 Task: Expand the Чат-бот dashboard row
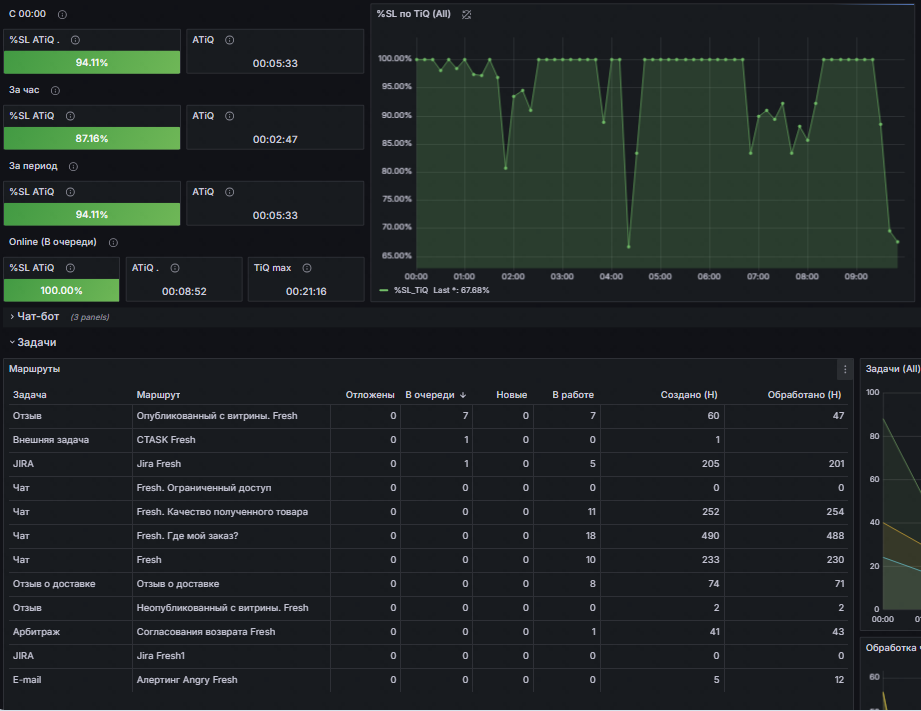pyautogui.click(x=38, y=317)
